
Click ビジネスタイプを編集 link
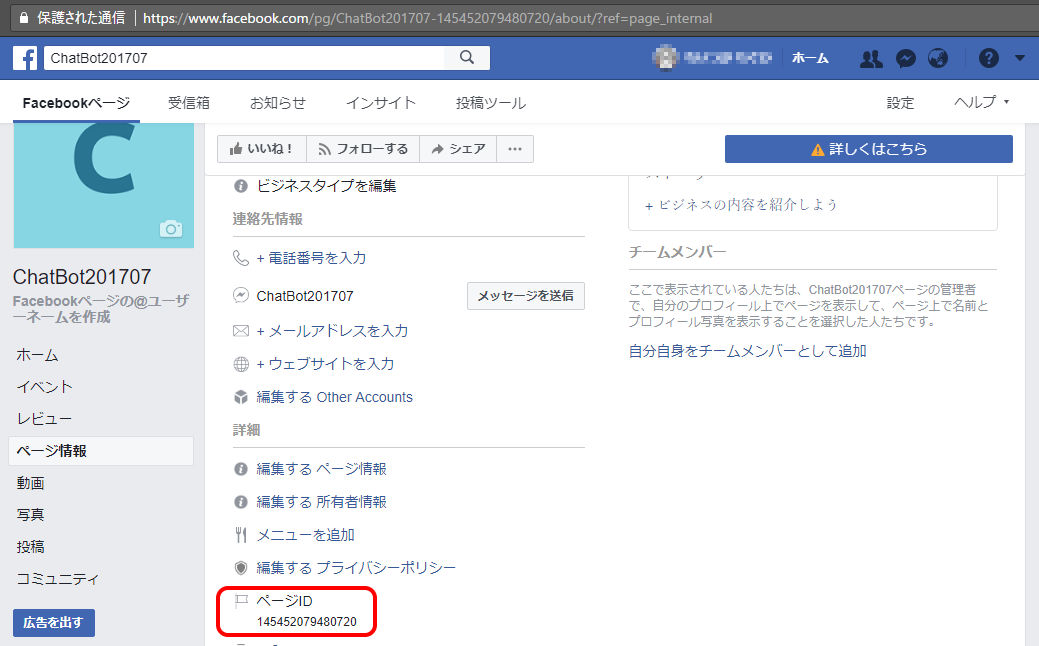point(326,186)
